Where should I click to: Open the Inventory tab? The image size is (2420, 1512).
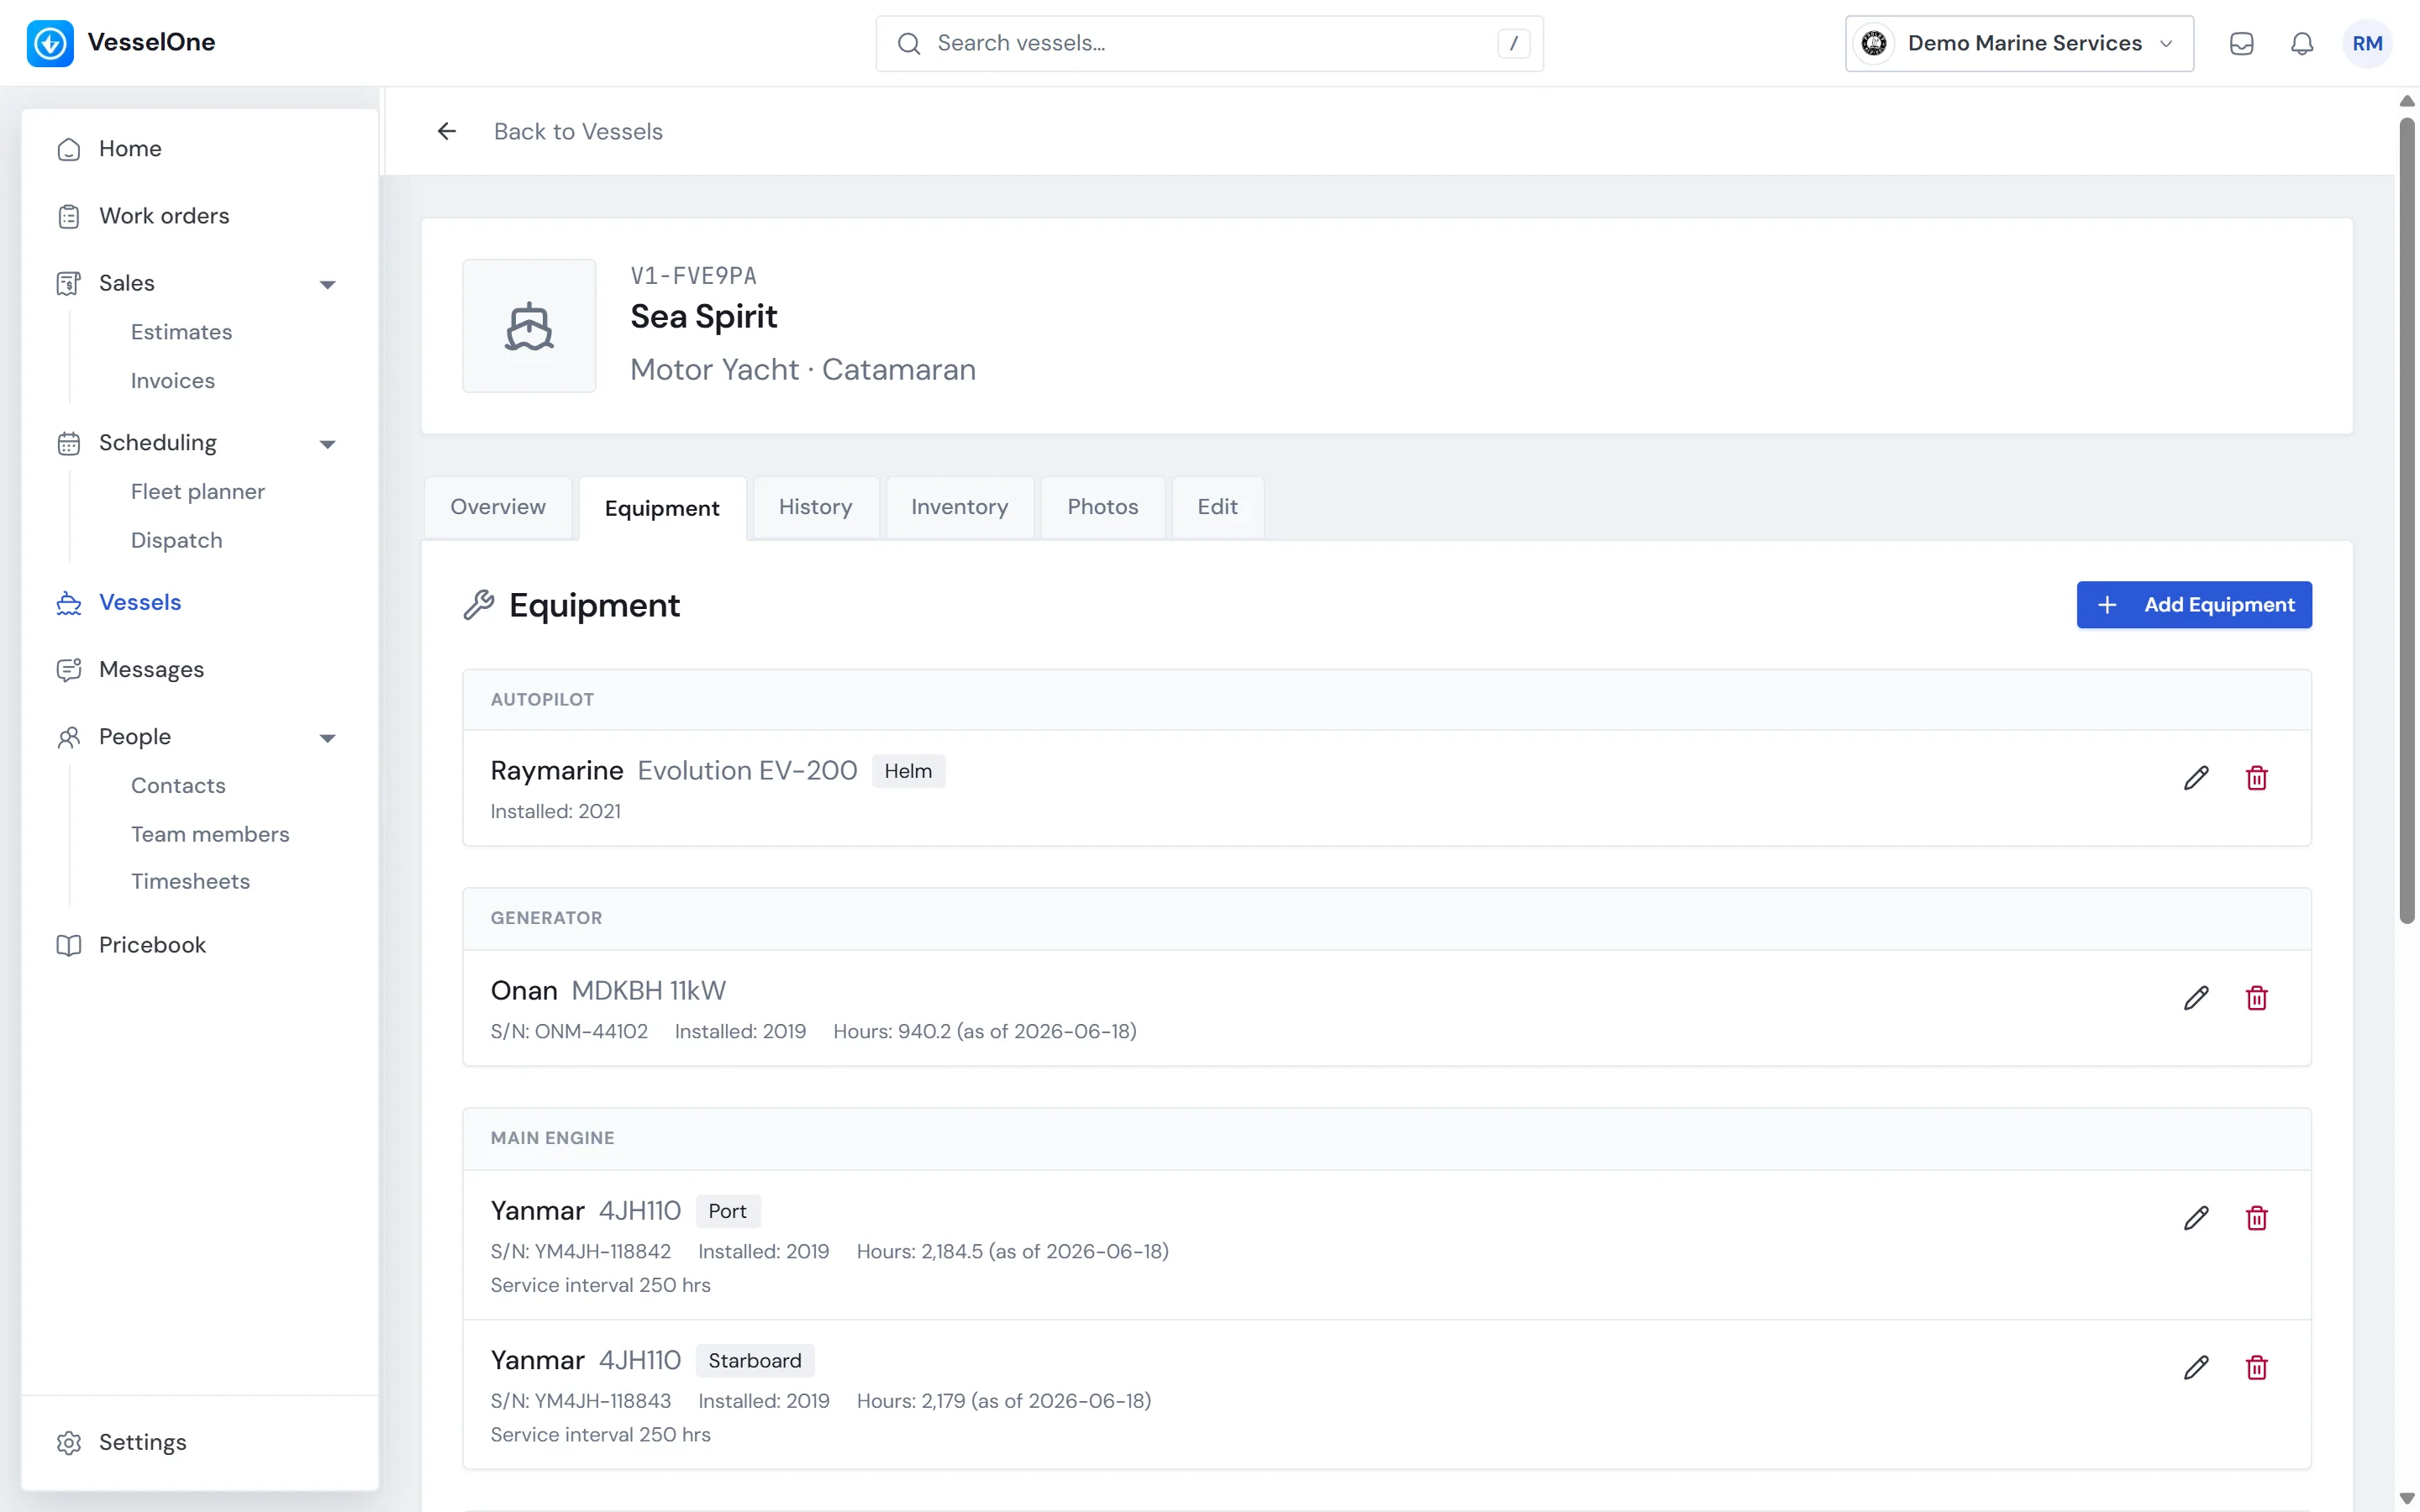click(960, 507)
